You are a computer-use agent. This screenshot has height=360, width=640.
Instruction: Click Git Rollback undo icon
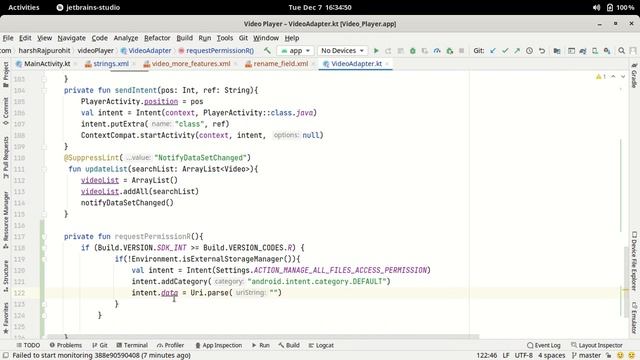pyautogui.click(x=542, y=51)
